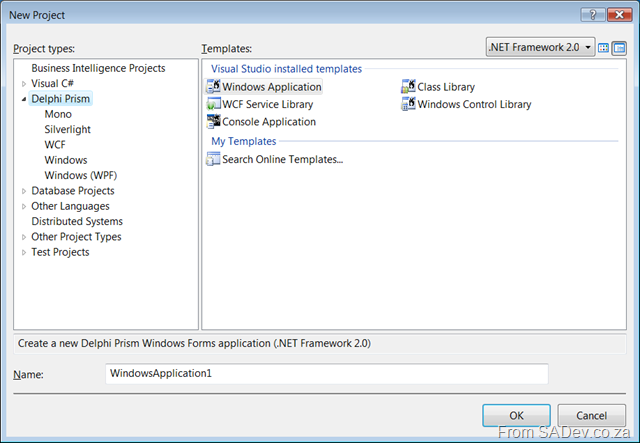This screenshot has height=443, width=640.
Task: Select Database Projects in the tree
Action: point(73,191)
